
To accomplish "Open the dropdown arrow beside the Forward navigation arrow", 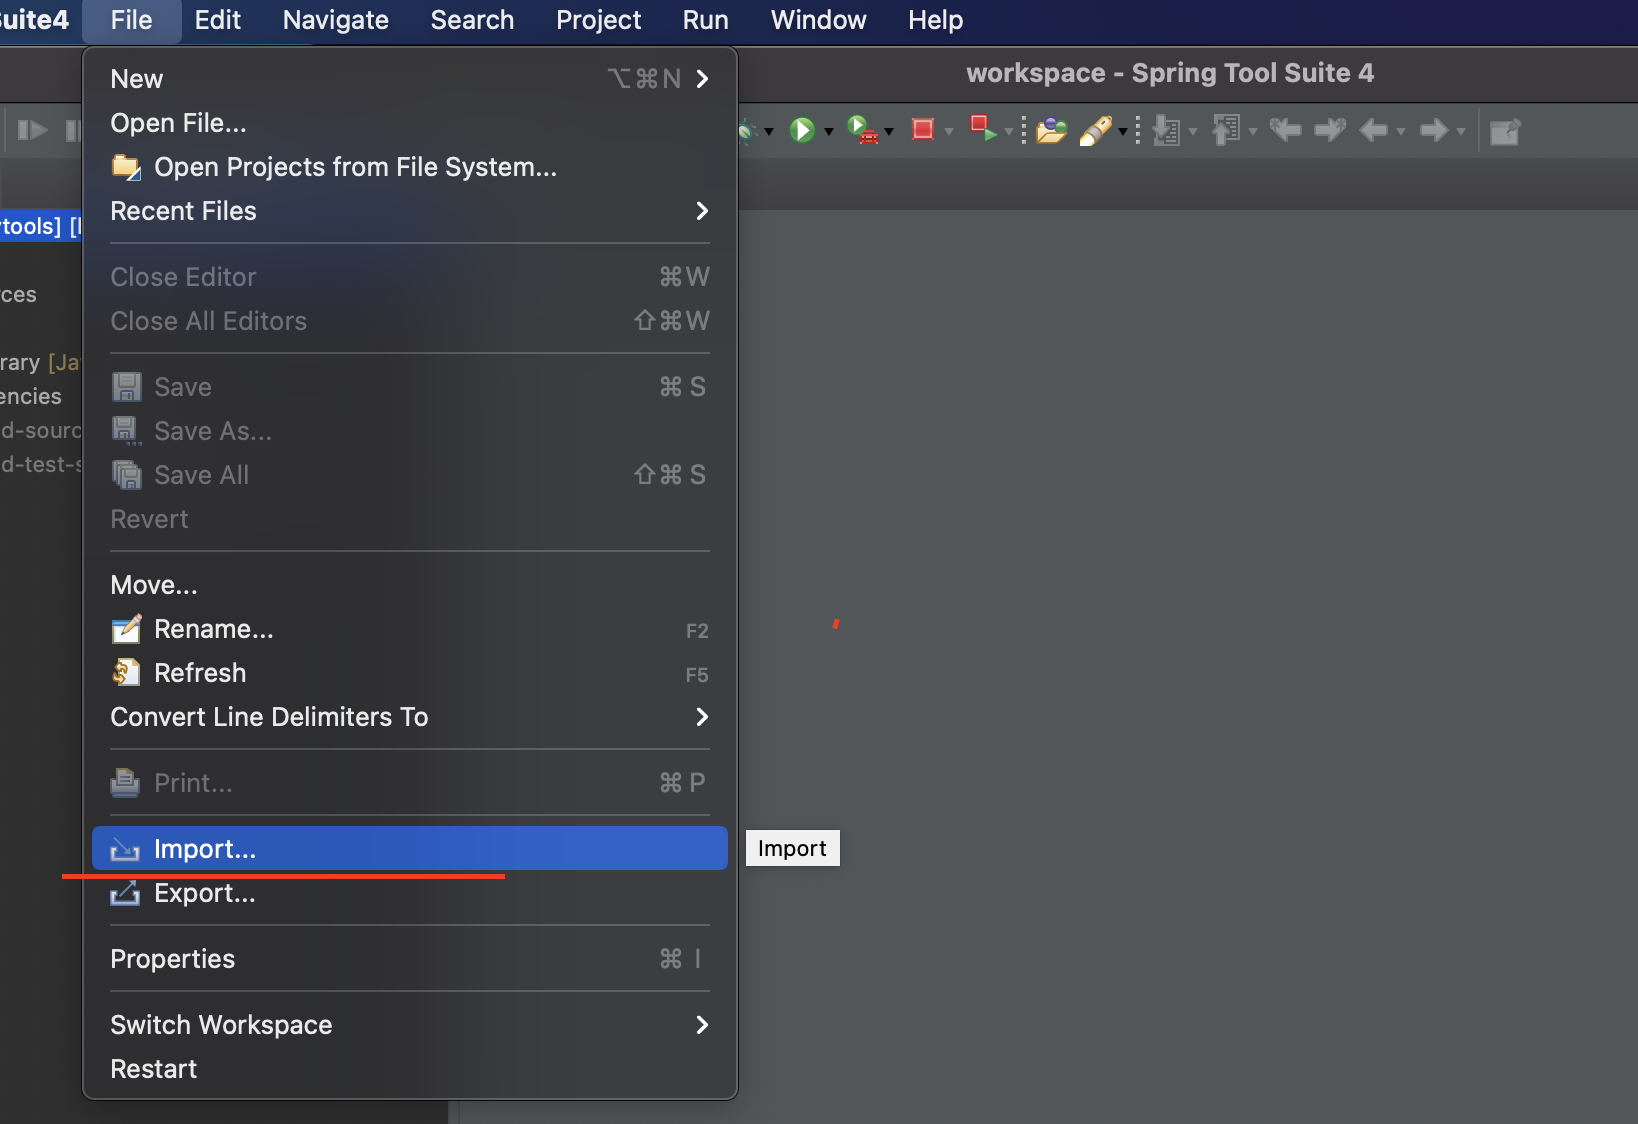I will [1461, 132].
